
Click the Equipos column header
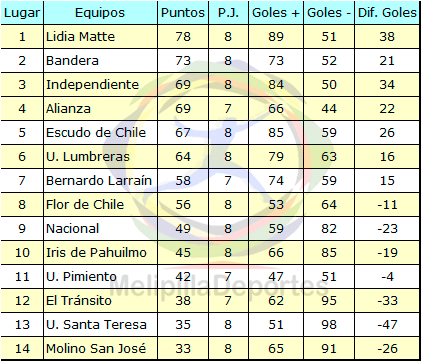[100, 13]
